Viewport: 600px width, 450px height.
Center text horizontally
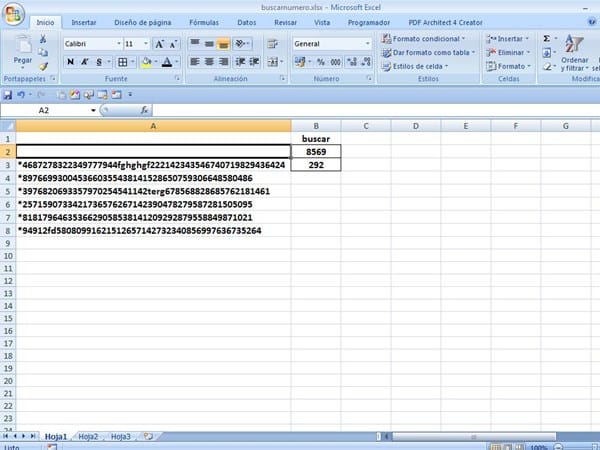point(209,62)
